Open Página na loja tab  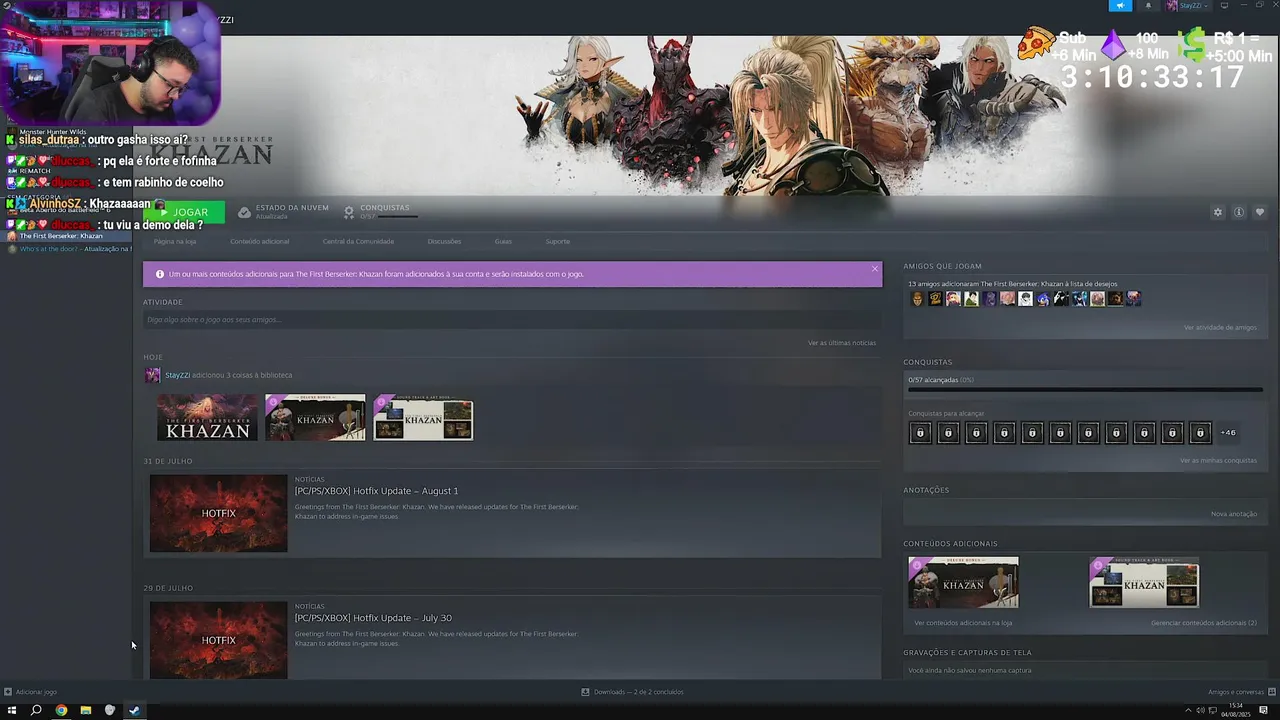[x=175, y=241]
